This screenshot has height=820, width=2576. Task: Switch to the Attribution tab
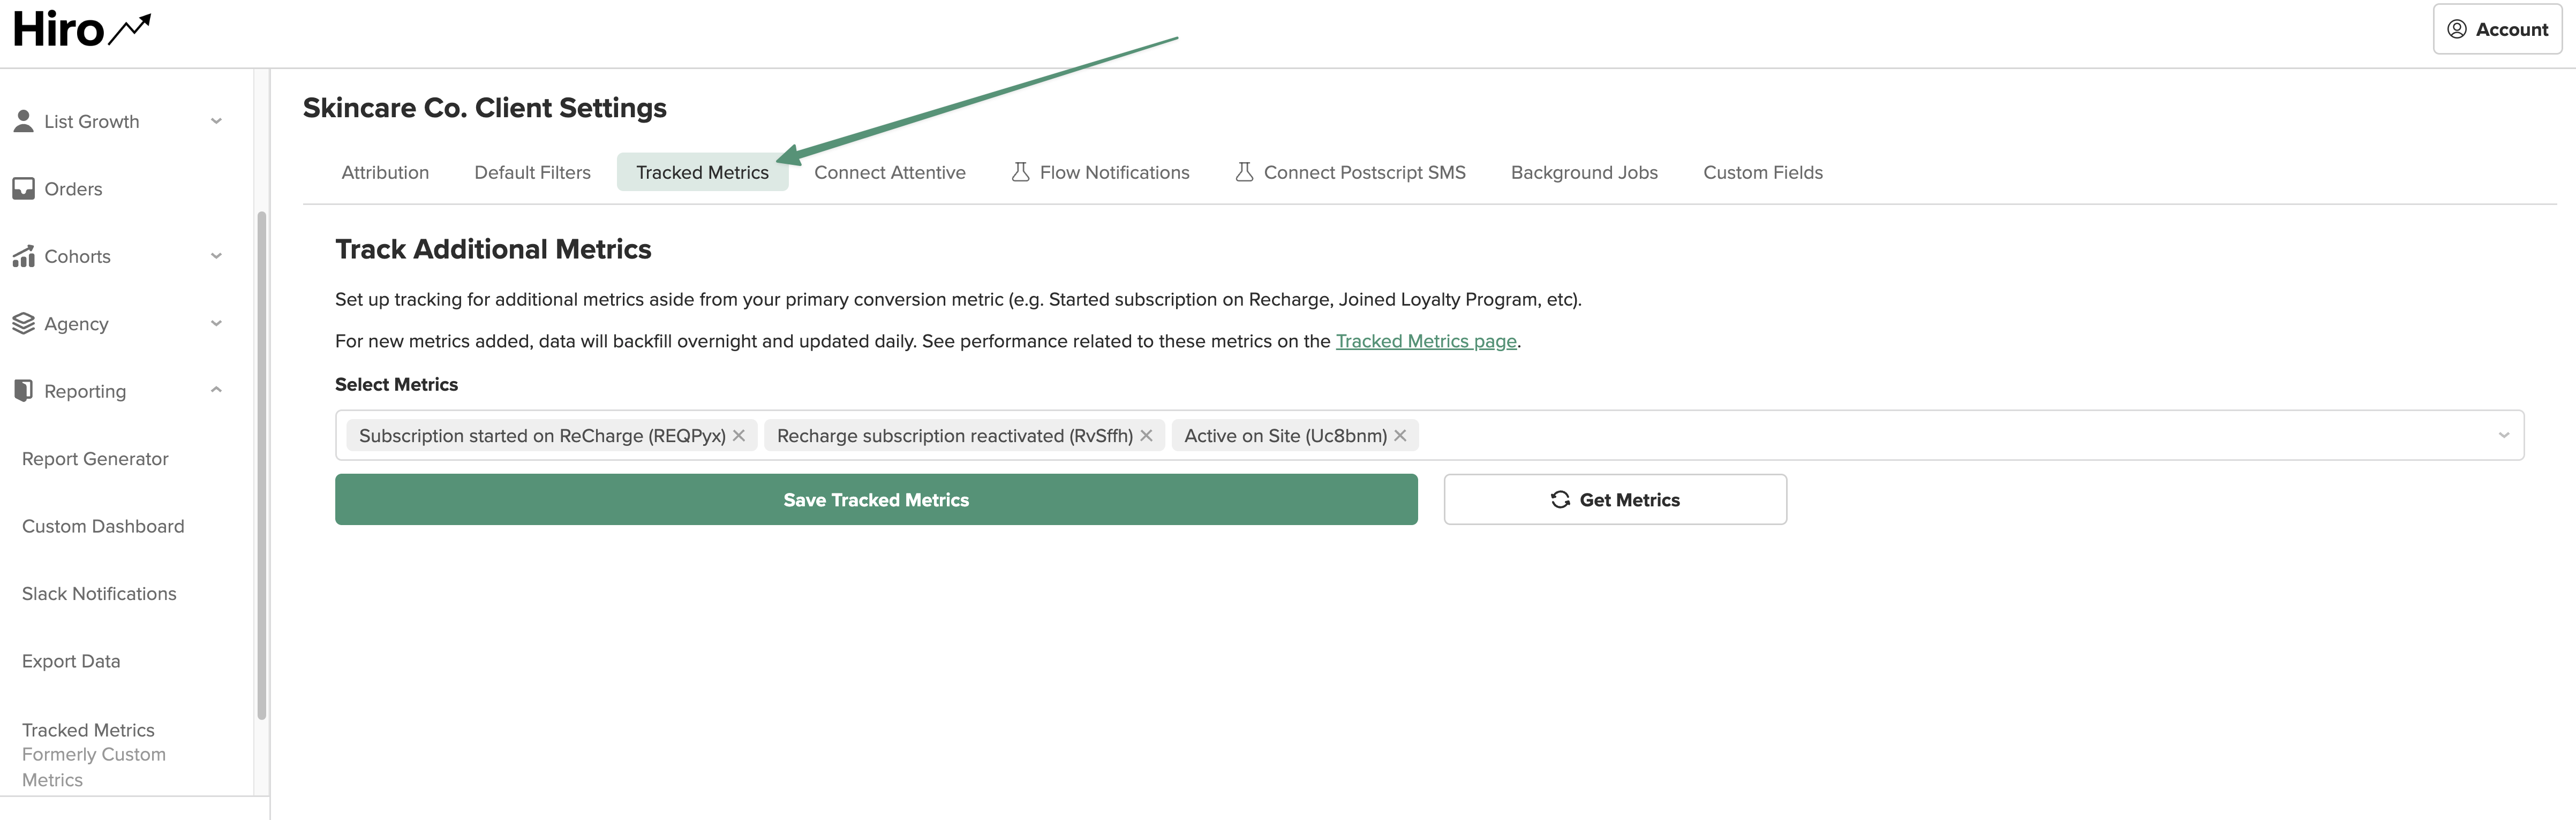click(385, 172)
